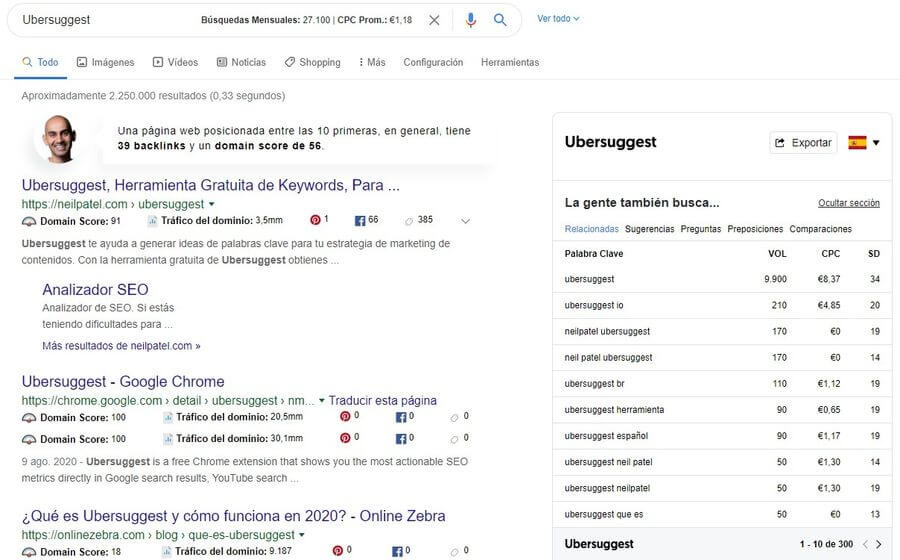Open Herramientas options

click(510, 62)
